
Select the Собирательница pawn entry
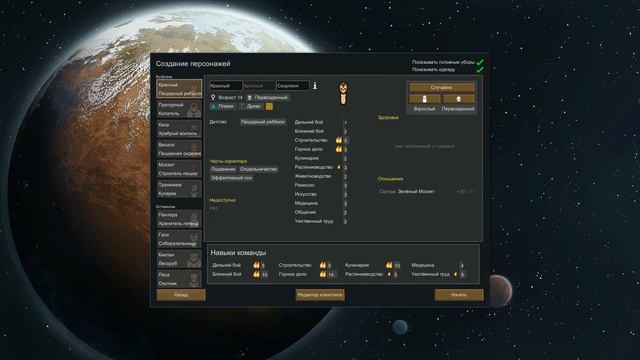pyautogui.click(x=180, y=239)
